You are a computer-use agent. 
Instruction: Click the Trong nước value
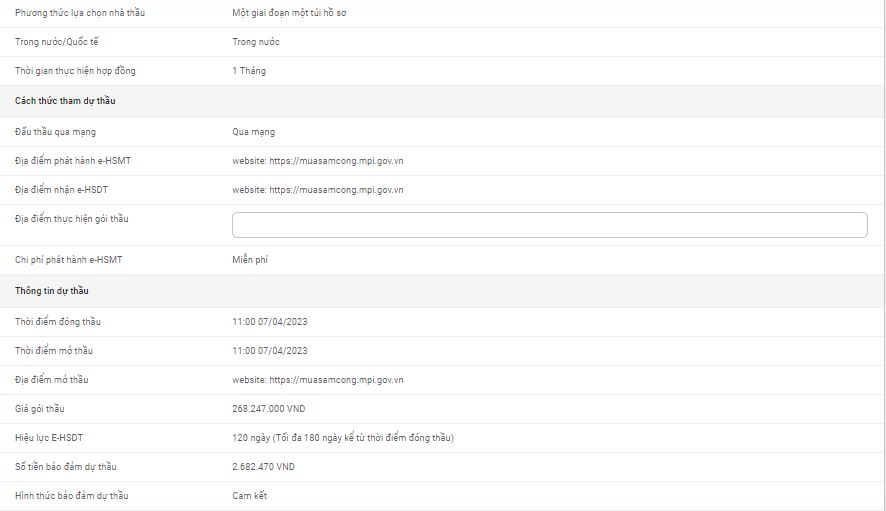click(256, 42)
